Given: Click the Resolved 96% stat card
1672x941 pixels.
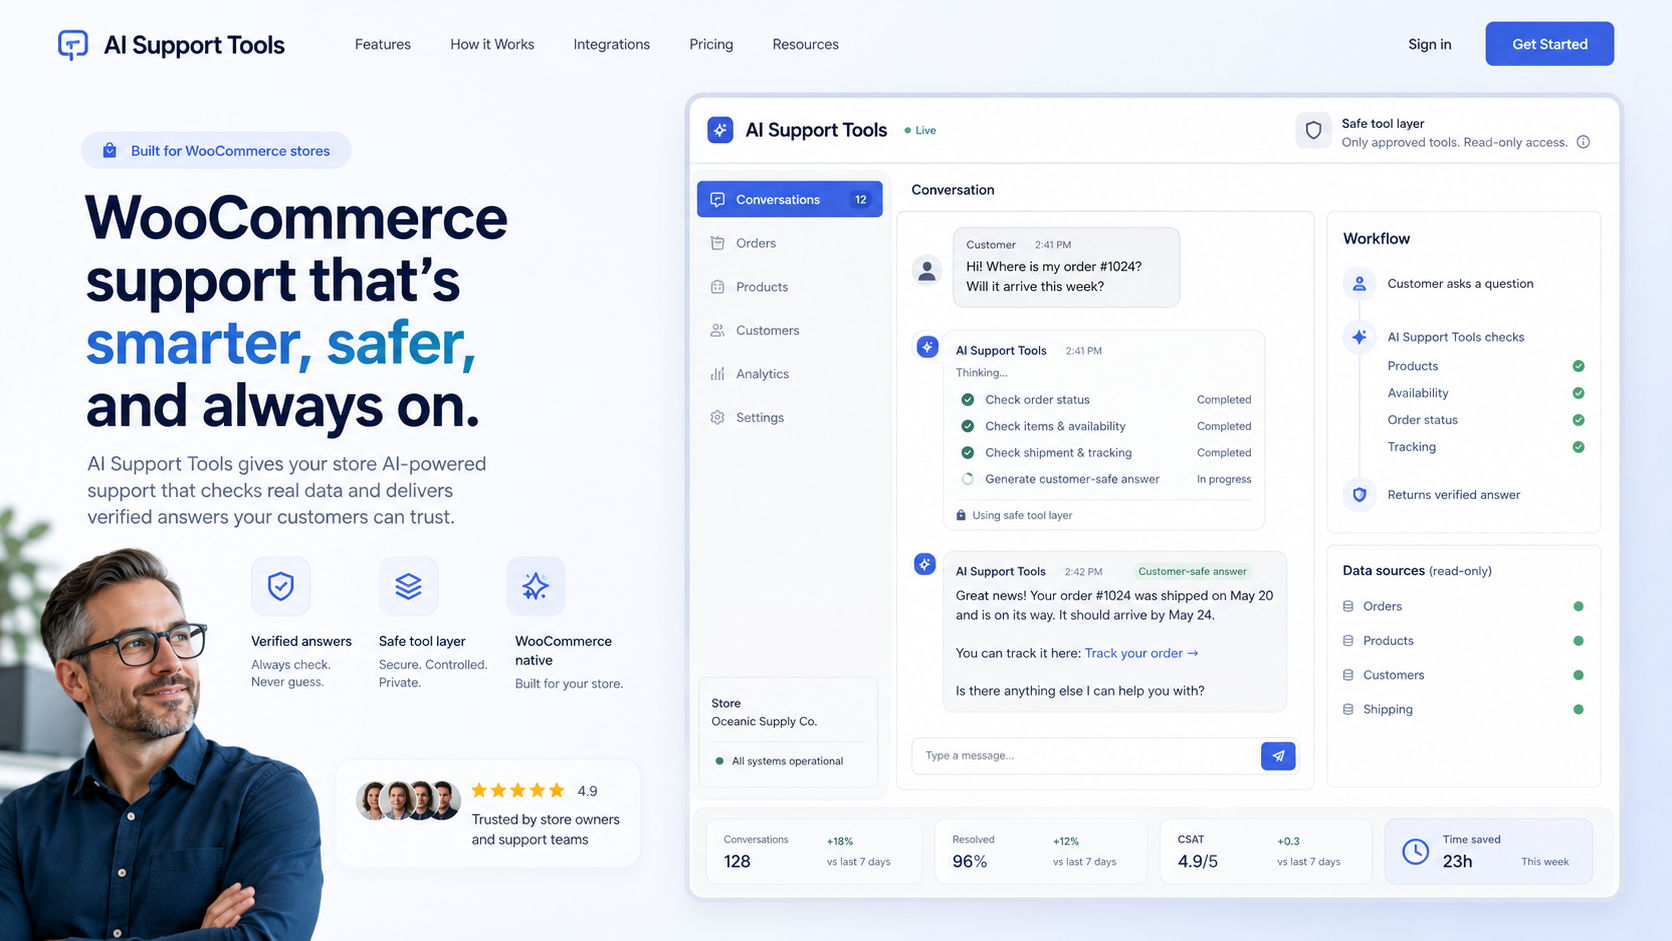Looking at the screenshot, I should (x=1040, y=851).
